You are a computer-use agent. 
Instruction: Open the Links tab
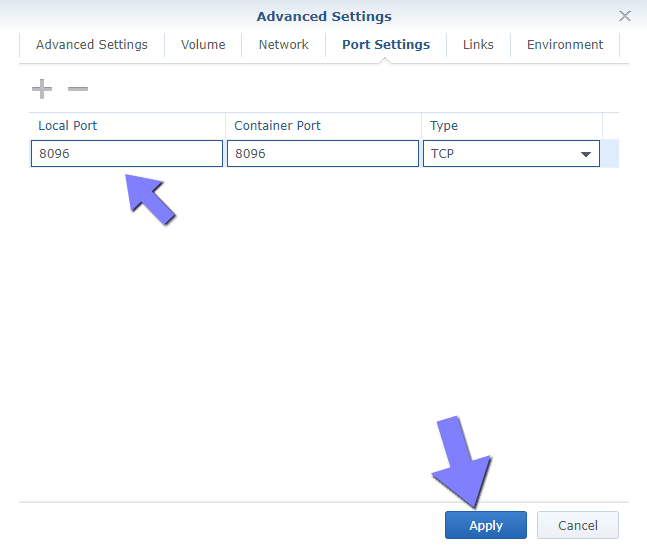click(478, 45)
